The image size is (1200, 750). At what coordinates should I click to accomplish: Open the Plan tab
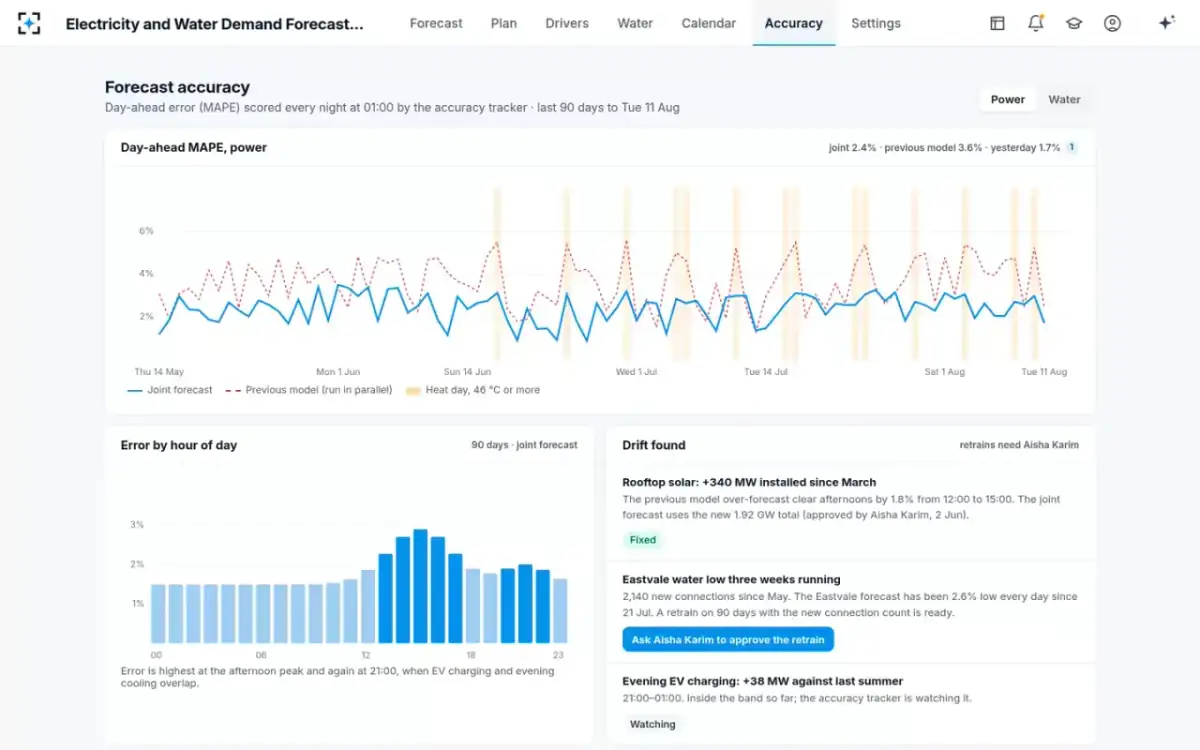click(504, 23)
